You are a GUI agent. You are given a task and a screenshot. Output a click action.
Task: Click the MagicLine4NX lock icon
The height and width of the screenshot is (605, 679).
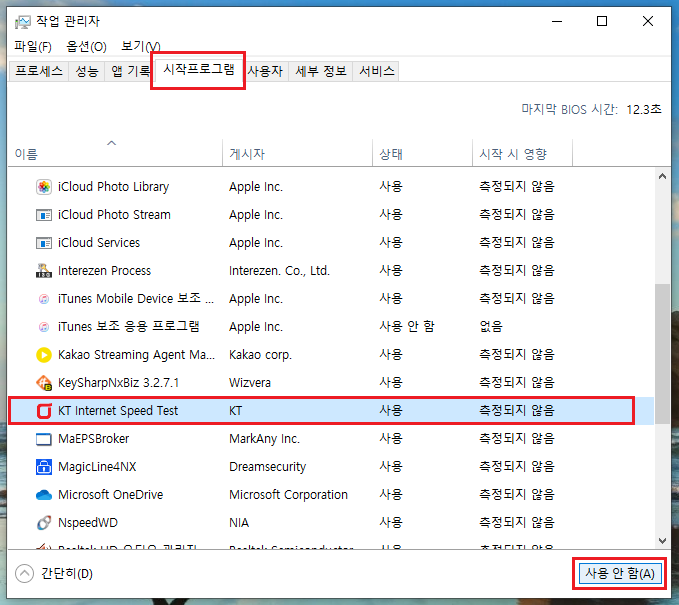tap(44, 467)
